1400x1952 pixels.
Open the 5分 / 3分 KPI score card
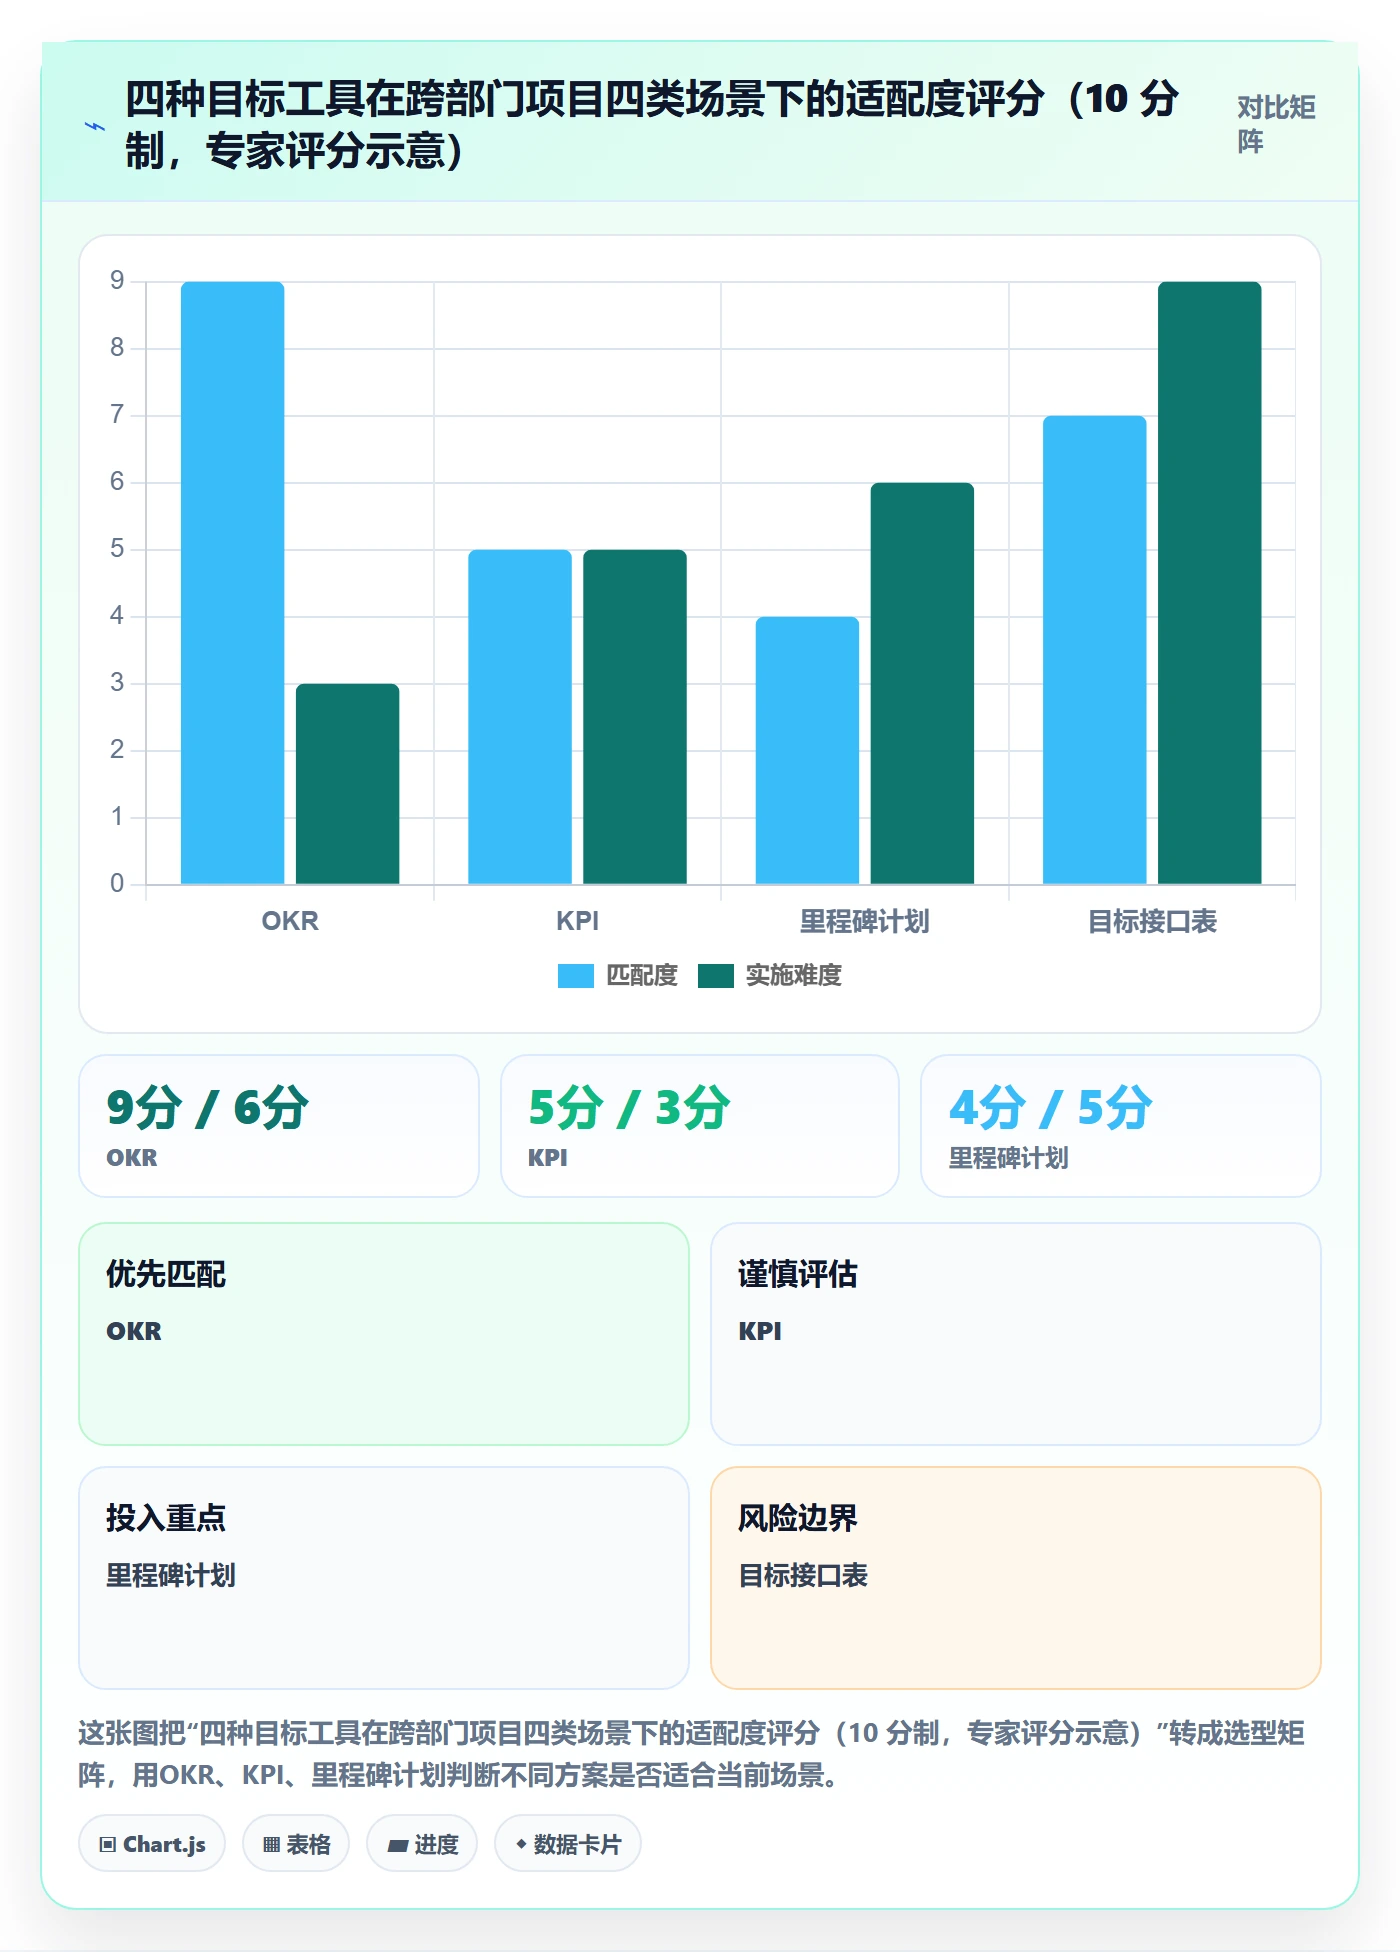pyautogui.click(x=700, y=1126)
